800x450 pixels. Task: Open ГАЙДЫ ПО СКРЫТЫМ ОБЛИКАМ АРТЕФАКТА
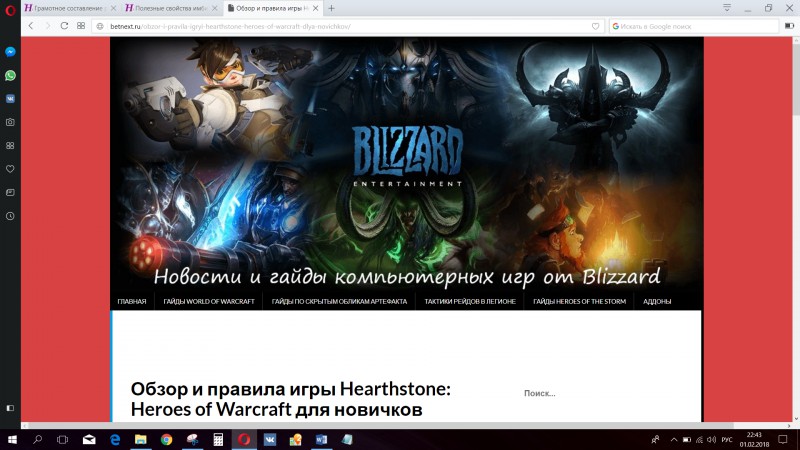(339, 302)
